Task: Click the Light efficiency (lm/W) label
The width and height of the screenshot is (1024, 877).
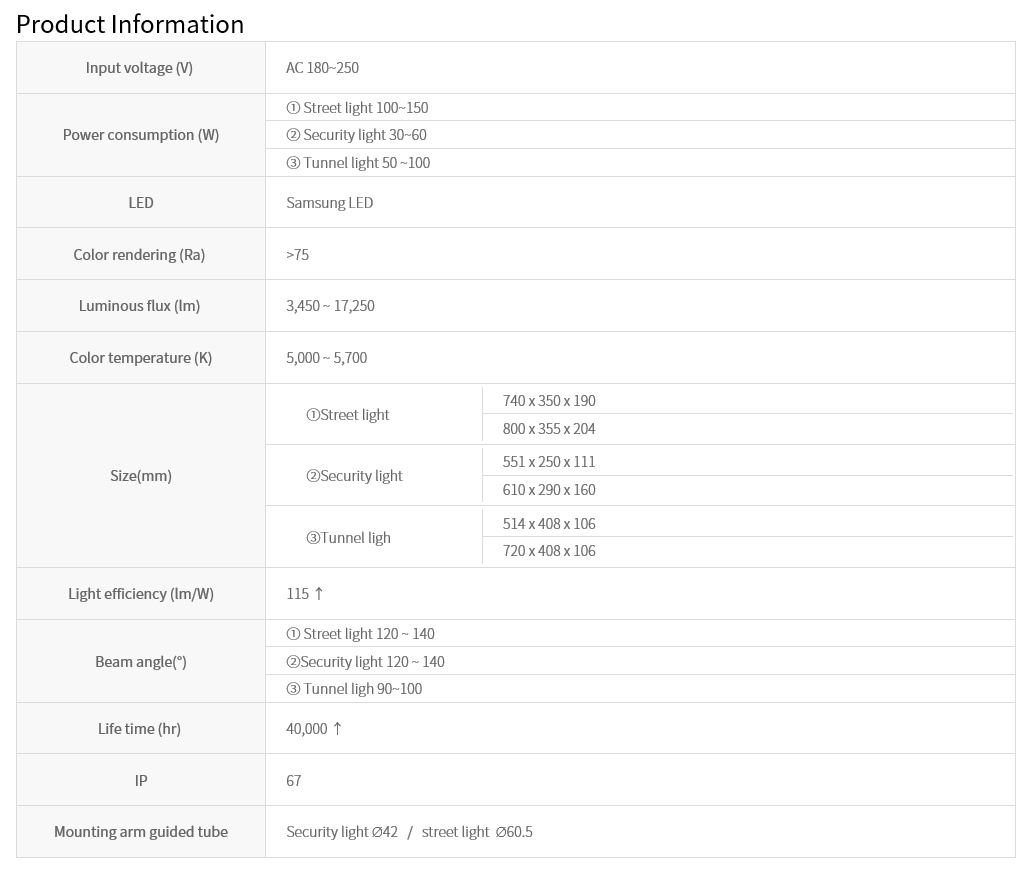Action: pos(140,594)
